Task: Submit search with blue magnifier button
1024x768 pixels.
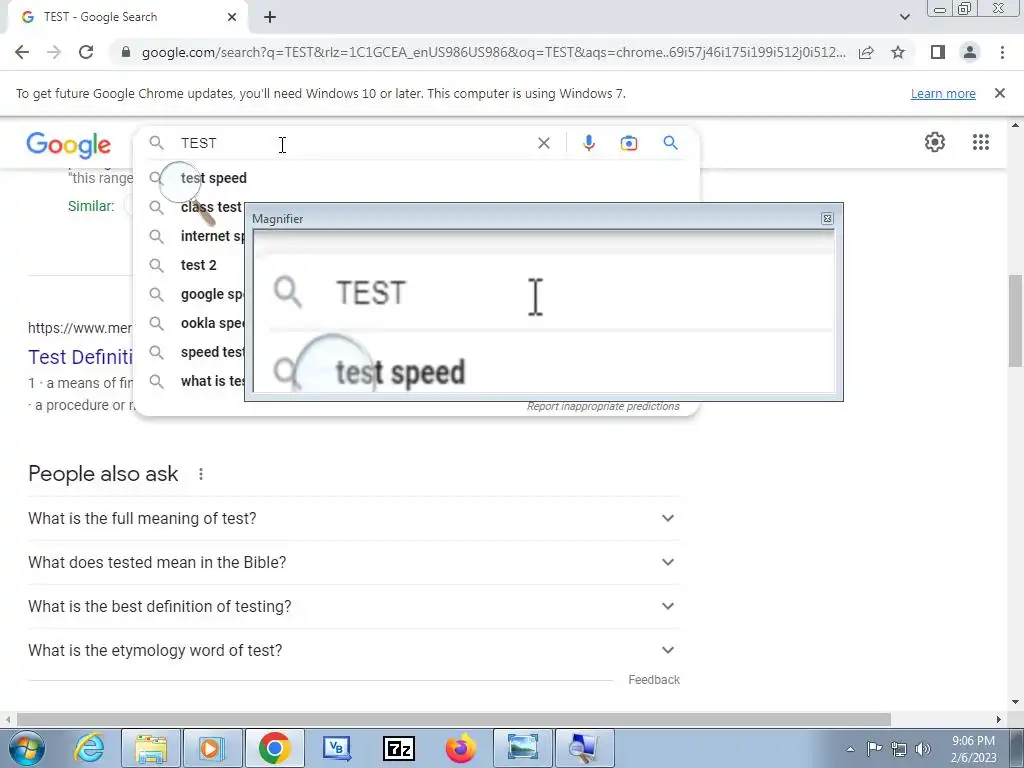Action: [670, 142]
